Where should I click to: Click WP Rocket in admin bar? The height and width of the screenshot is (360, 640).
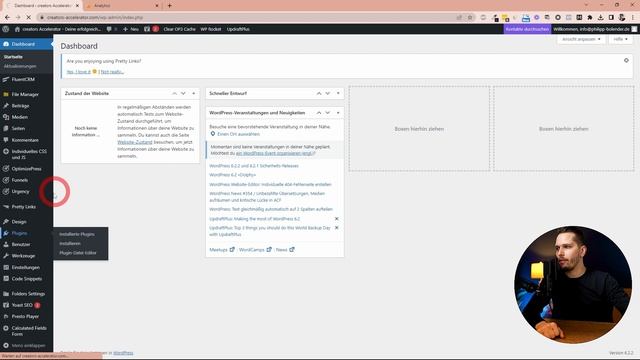(211, 29)
